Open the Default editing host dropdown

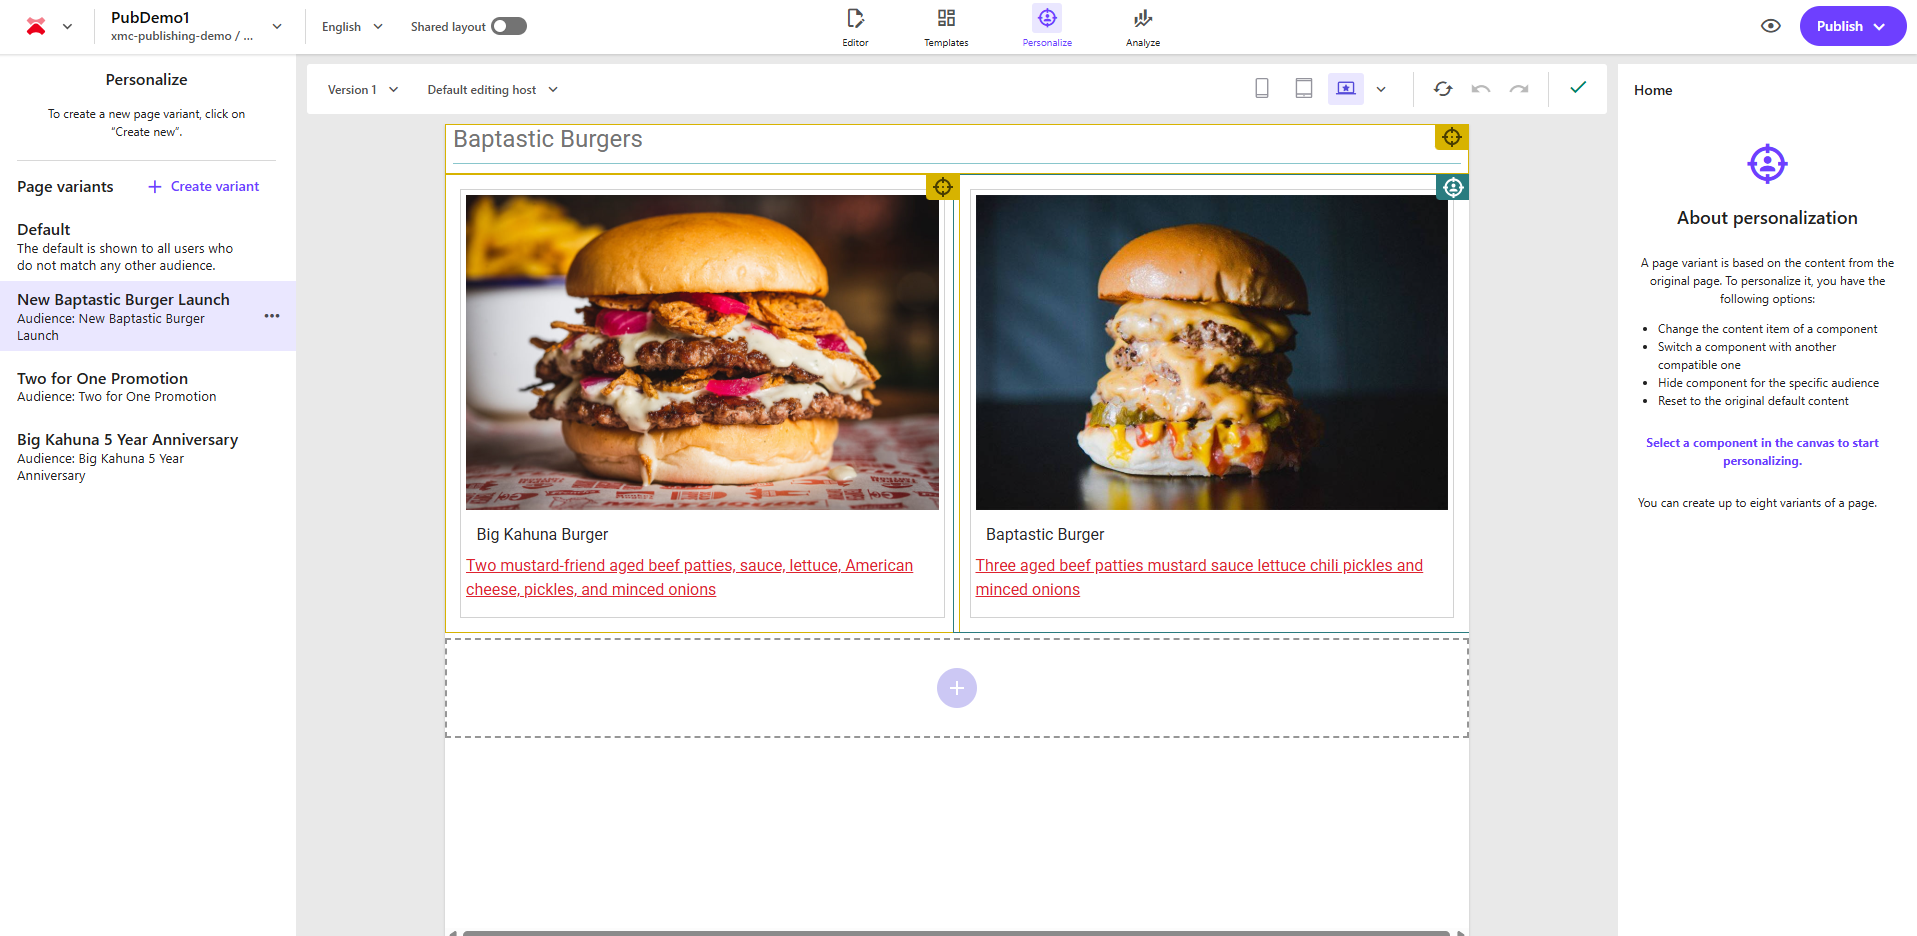[x=492, y=90]
